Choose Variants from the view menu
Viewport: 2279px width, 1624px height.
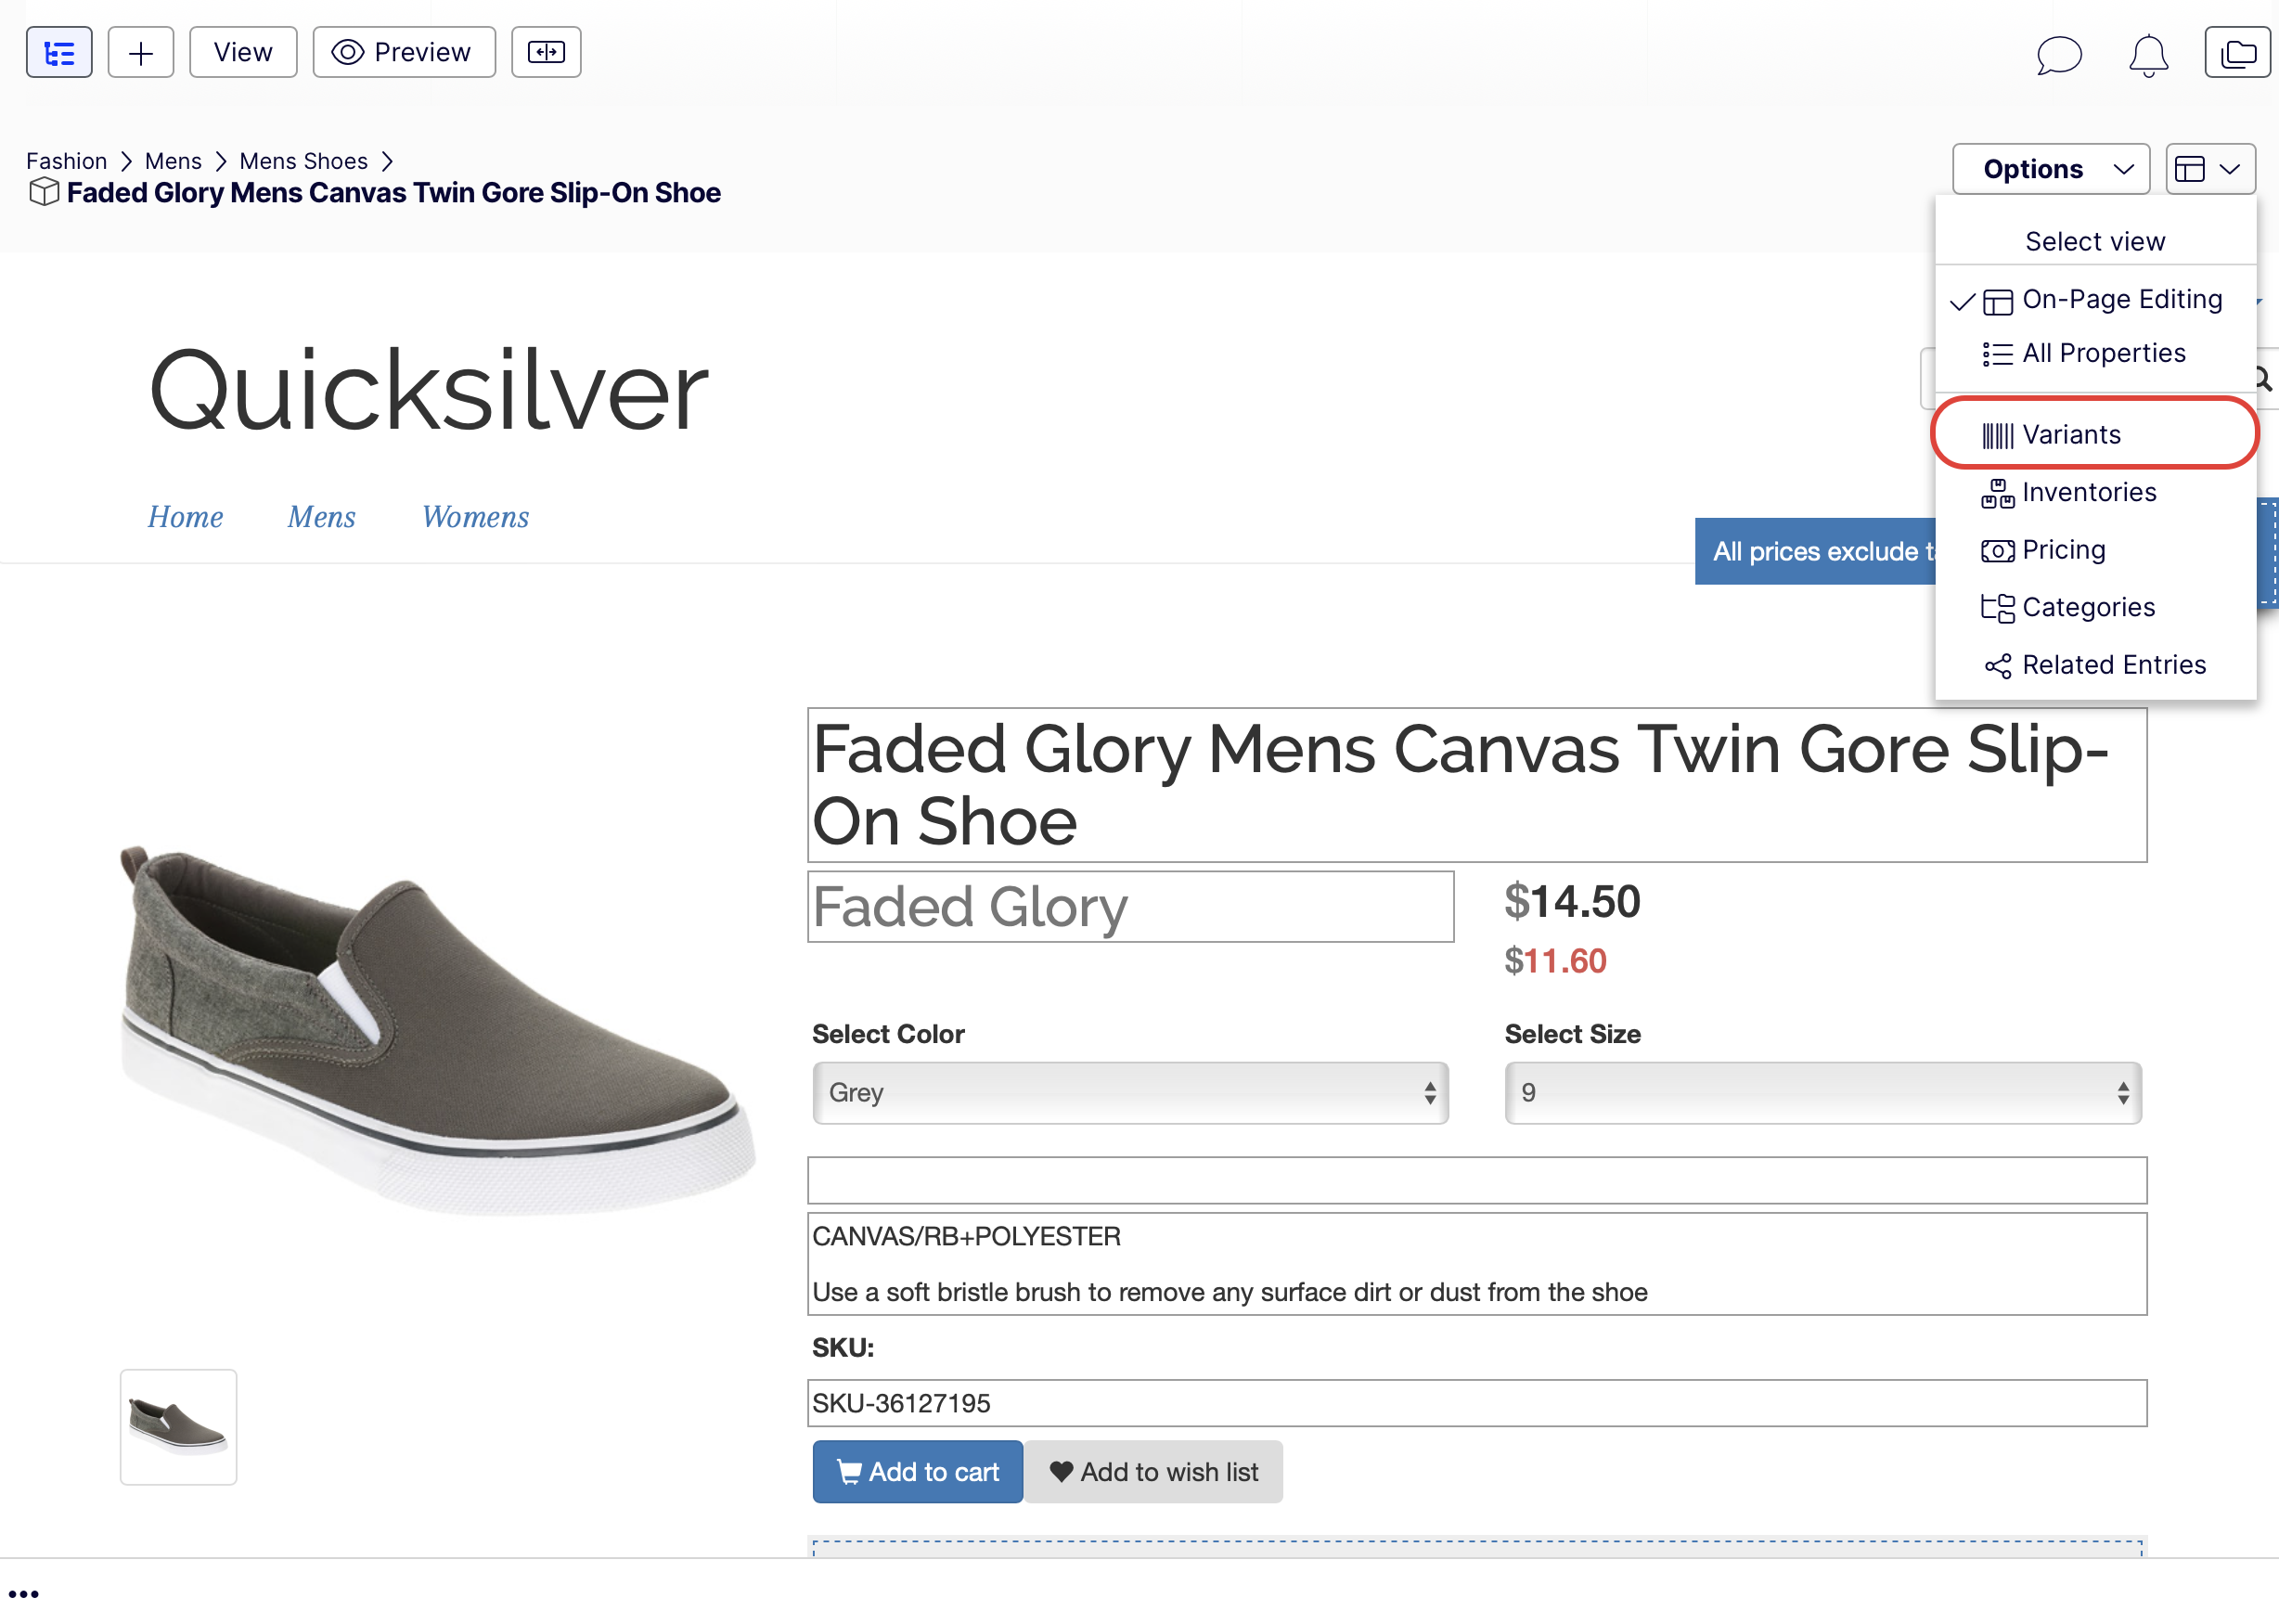pos(2070,435)
